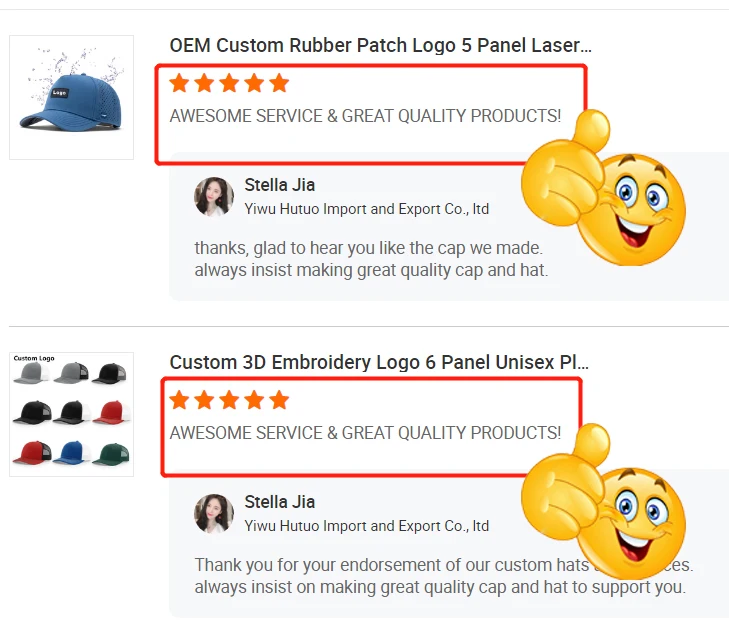This screenshot has width=729, height=624.
Task: Click the third star in the top review
Action: coord(229,83)
